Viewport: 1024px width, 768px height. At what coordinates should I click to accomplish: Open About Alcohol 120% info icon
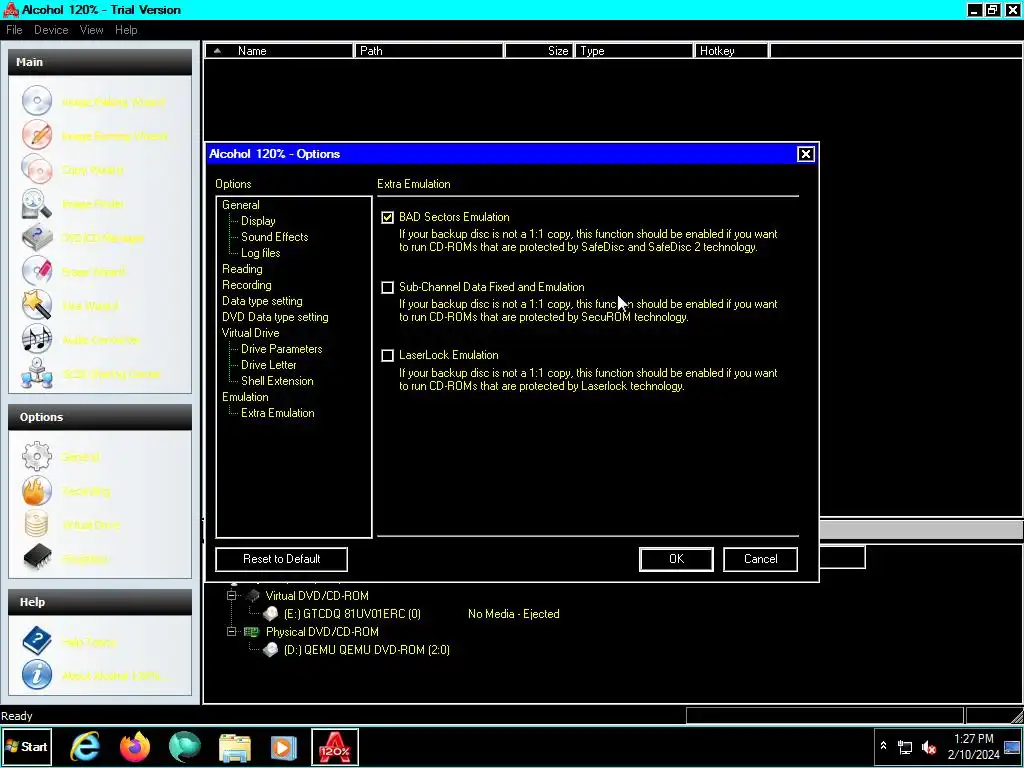37,675
